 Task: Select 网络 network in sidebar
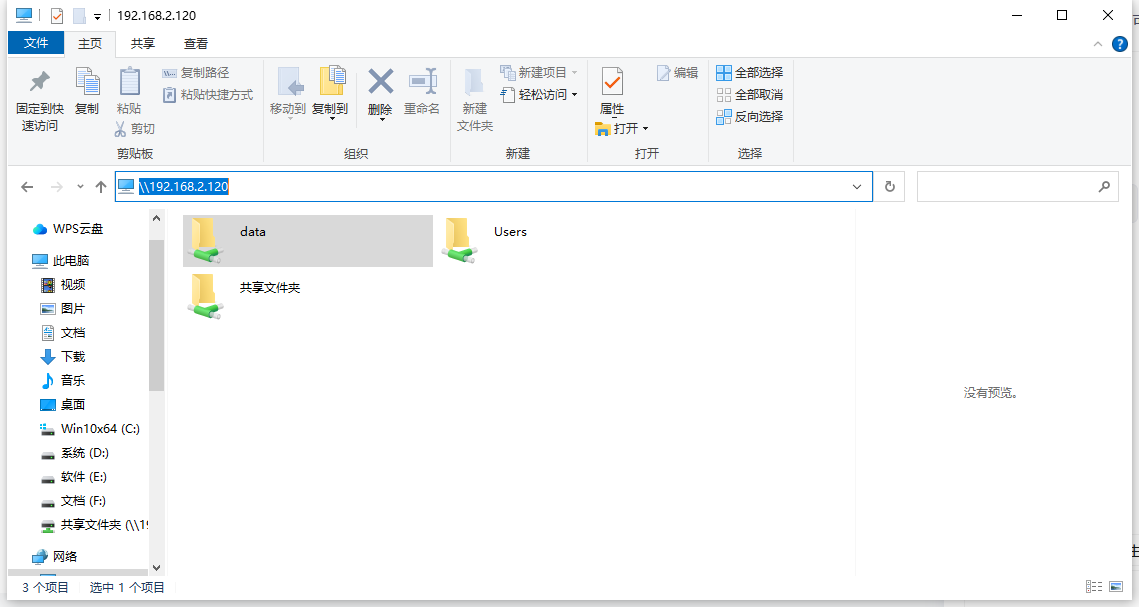(55, 556)
